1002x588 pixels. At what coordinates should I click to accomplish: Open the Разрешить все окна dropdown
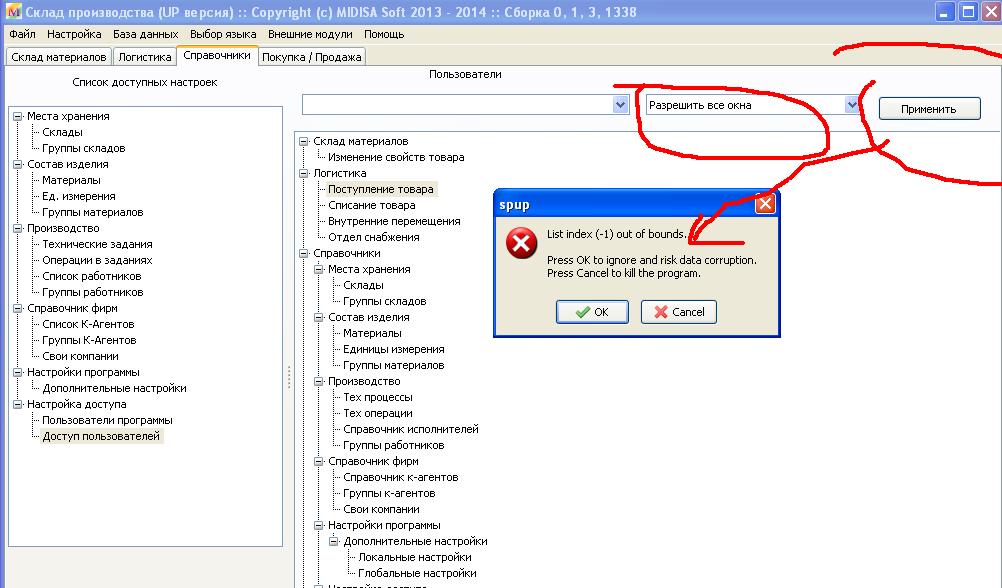tap(852, 105)
